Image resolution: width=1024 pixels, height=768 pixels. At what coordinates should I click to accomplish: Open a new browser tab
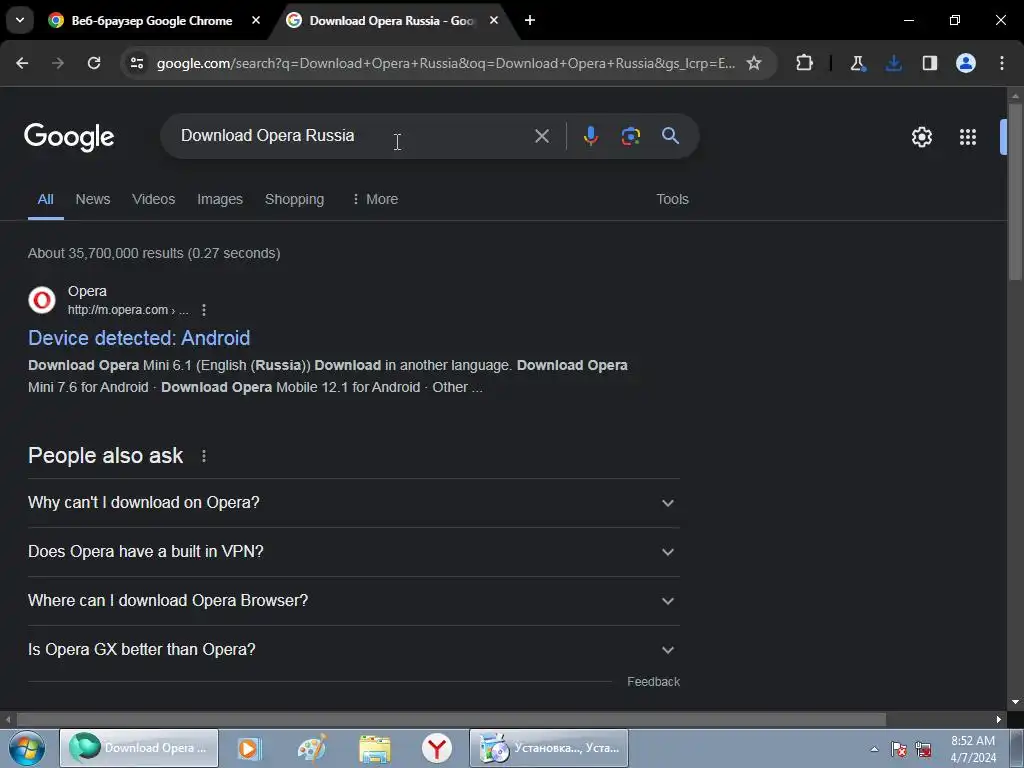pos(530,20)
